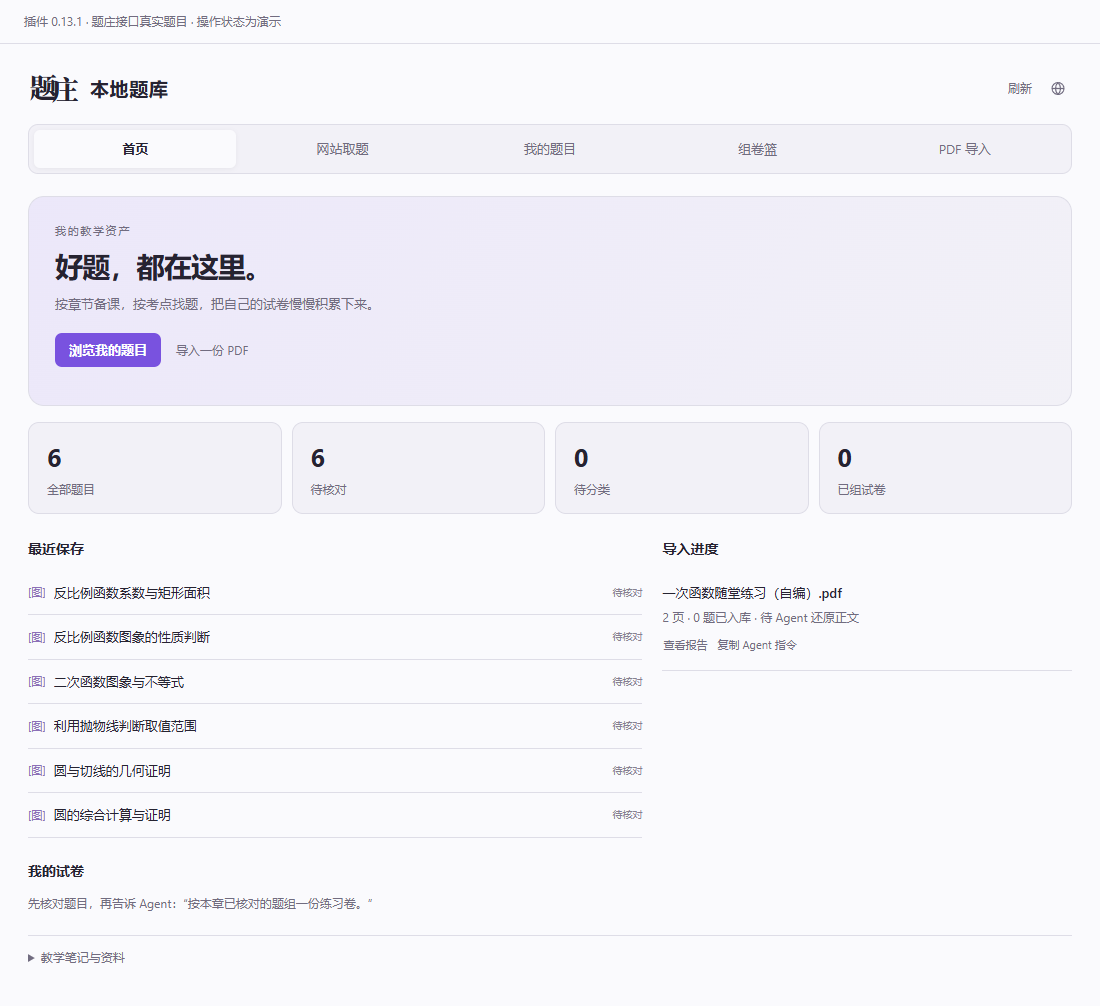Open question 圆的综合计算与证明

coord(112,815)
